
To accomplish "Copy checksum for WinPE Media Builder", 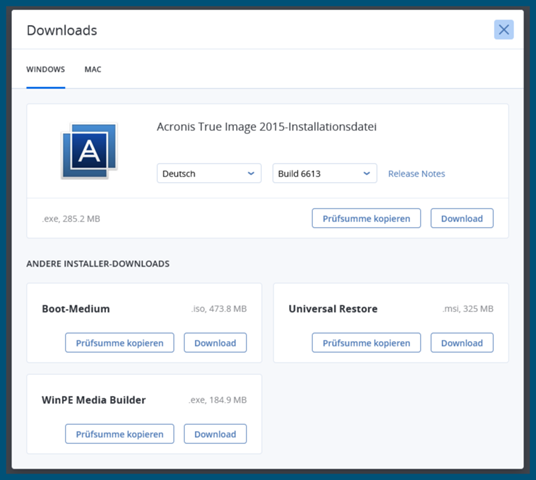I will click(x=120, y=434).
